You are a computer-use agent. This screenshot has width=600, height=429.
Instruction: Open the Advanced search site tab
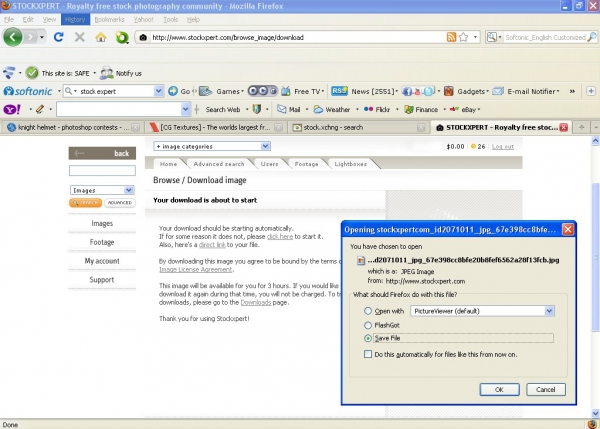coord(218,164)
